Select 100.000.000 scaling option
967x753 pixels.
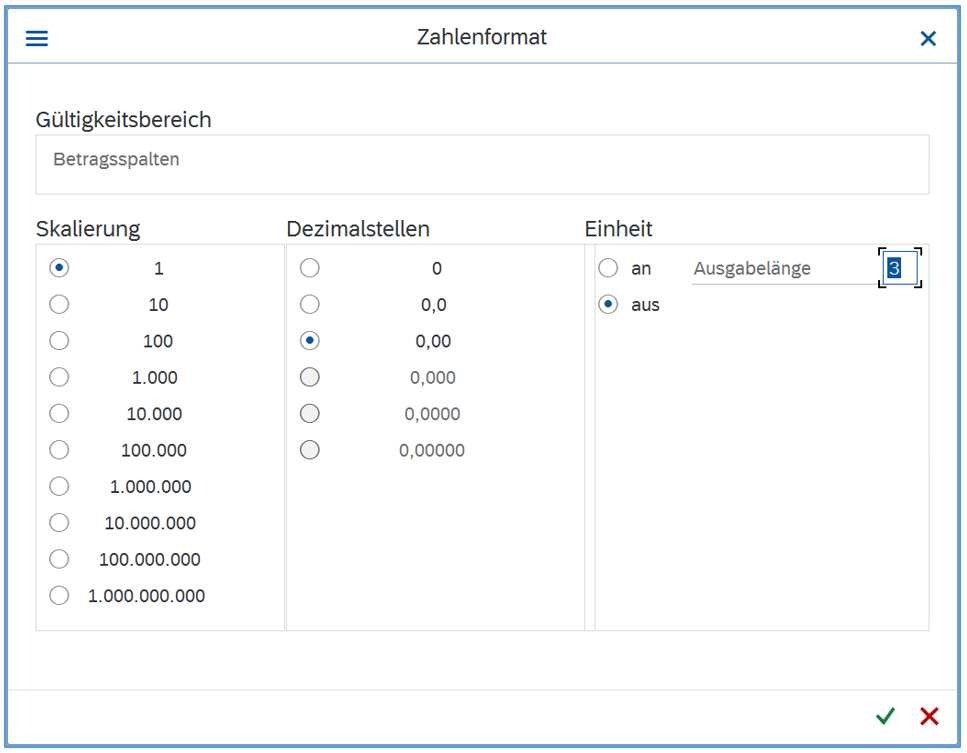pyautogui.click(x=60, y=559)
